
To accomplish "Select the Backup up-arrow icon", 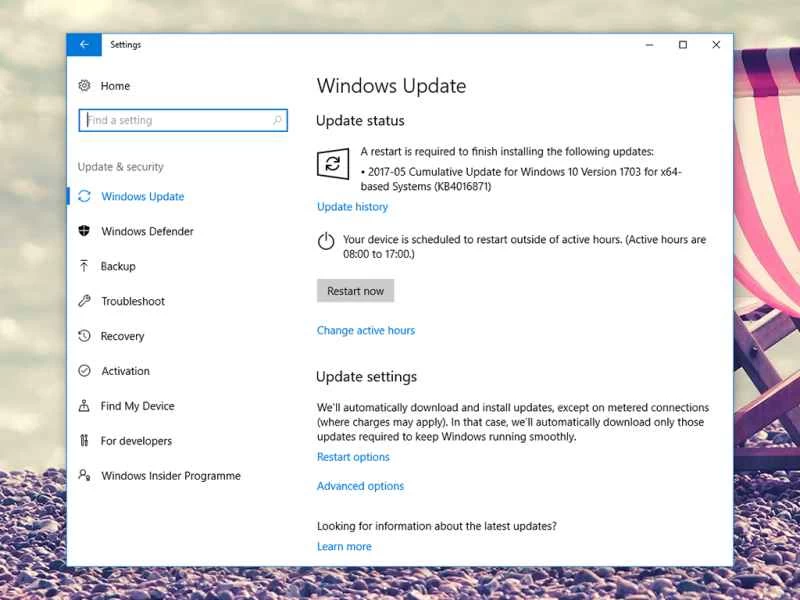I will [x=86, y=266].
